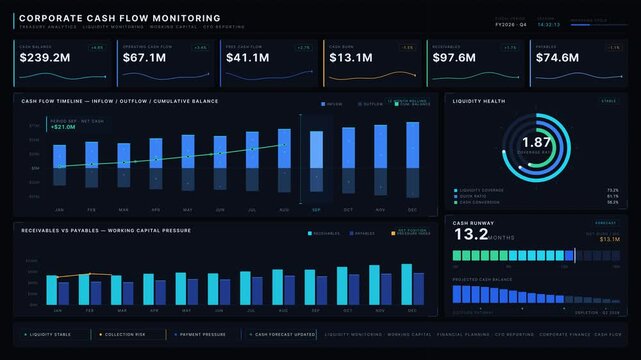The image size is (641, 360).
Task: Click the Cash Flow Timeline panel heading
Action: point(120,101)
